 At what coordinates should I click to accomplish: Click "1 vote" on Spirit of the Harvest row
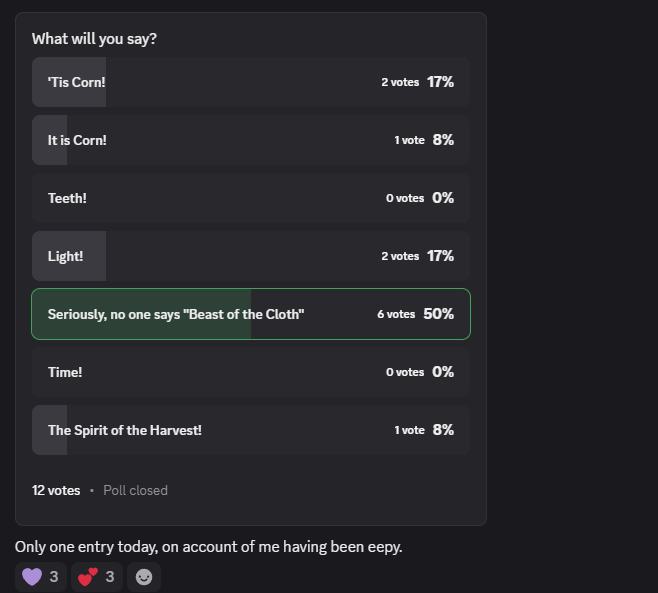click(x=410, y=430)
